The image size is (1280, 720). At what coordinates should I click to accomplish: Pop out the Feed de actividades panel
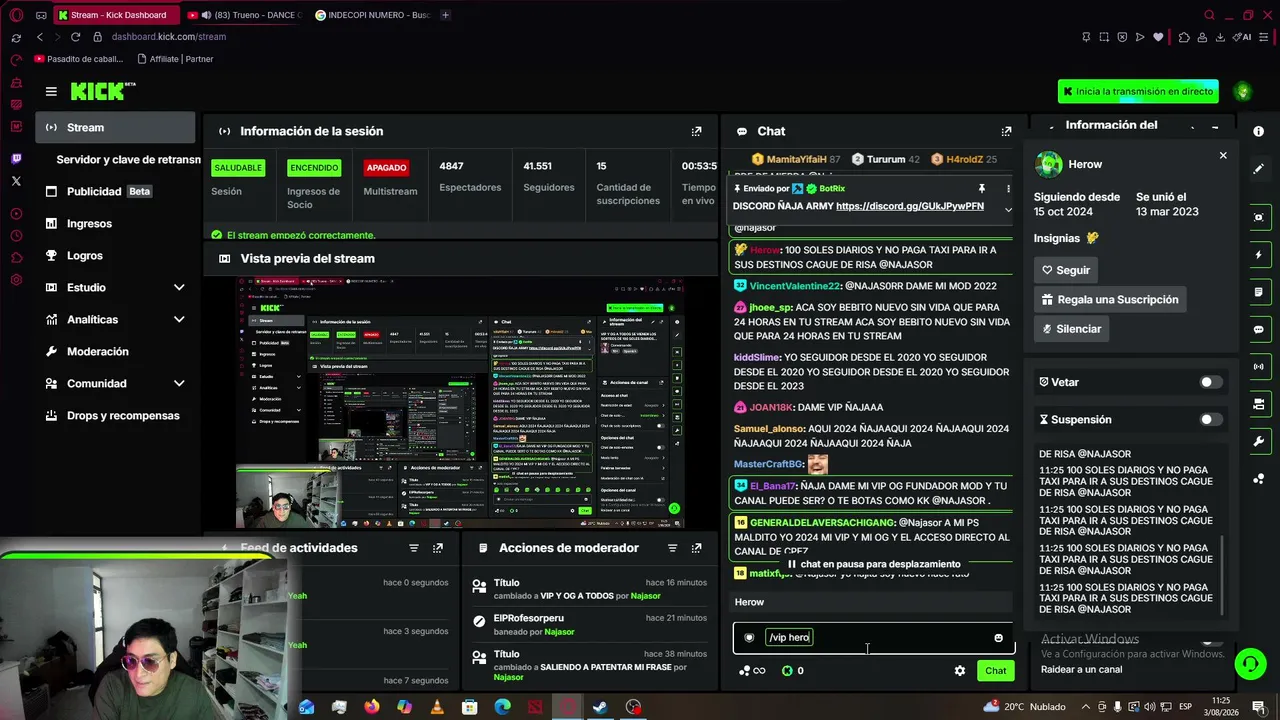coord(437,548)
